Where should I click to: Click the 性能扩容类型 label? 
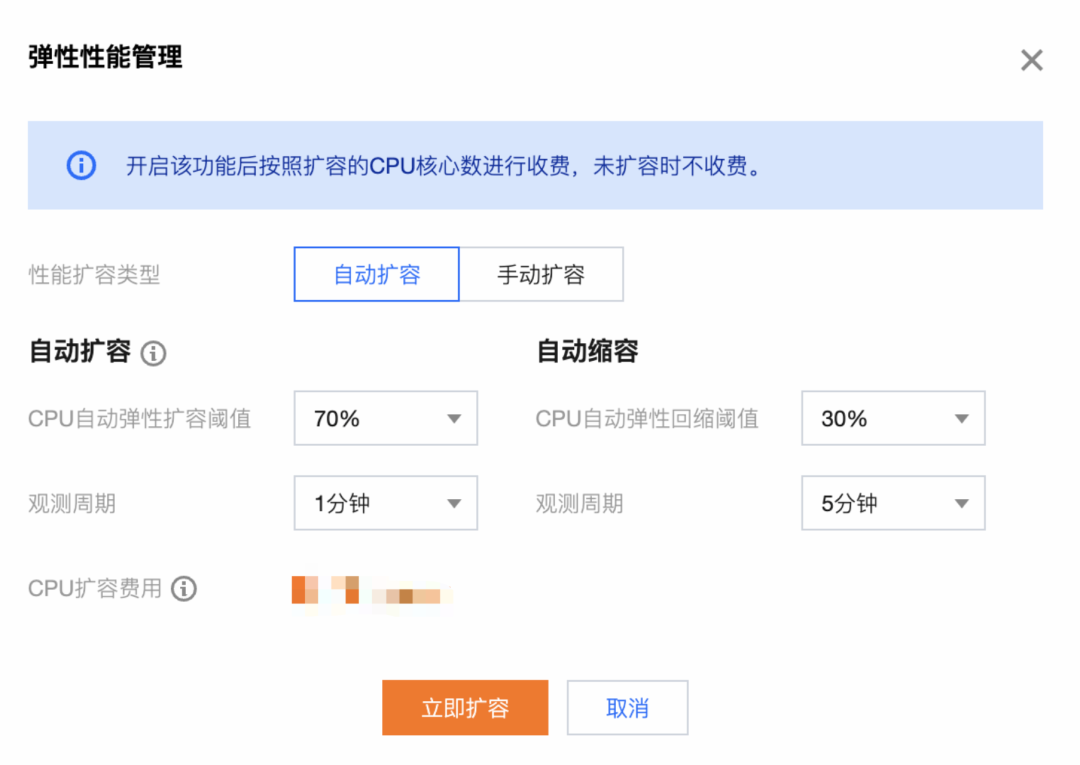pyautogui.click(x=94, y=275)
